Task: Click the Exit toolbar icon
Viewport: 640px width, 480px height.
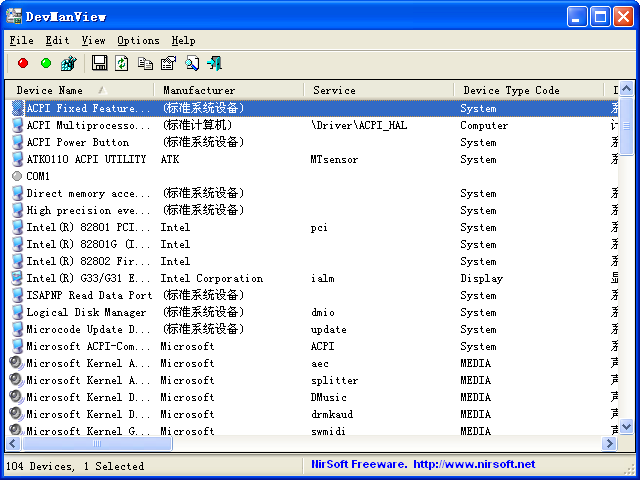Action: pos(215,63)
